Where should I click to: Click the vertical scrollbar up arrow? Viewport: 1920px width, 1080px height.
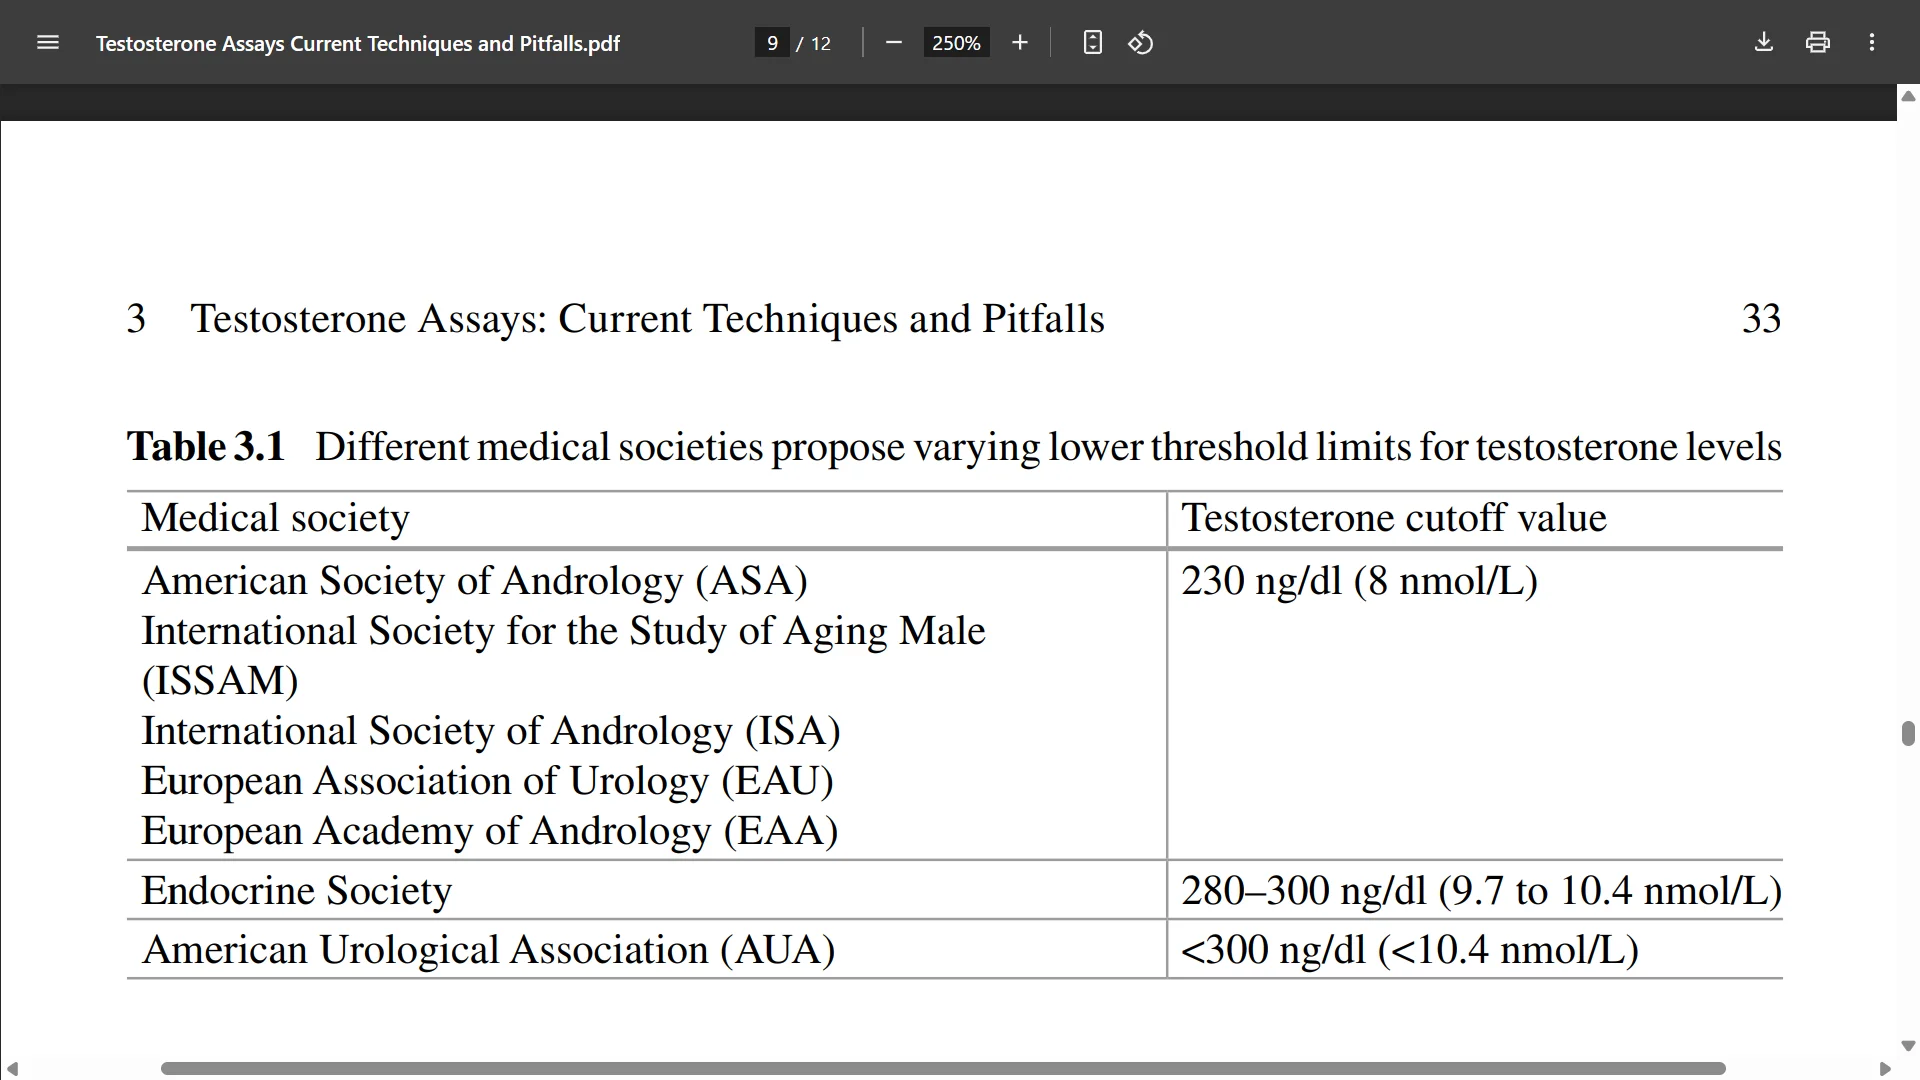1908,96
